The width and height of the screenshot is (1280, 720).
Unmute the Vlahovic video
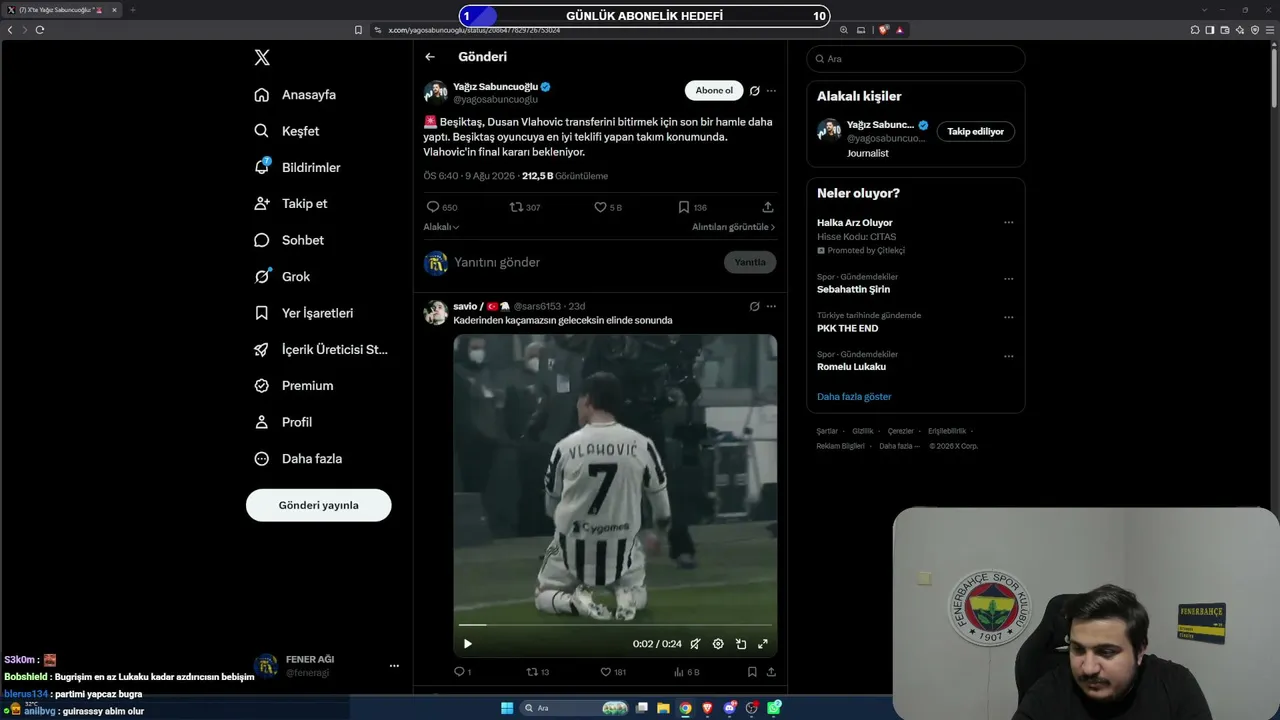point(695,644)
